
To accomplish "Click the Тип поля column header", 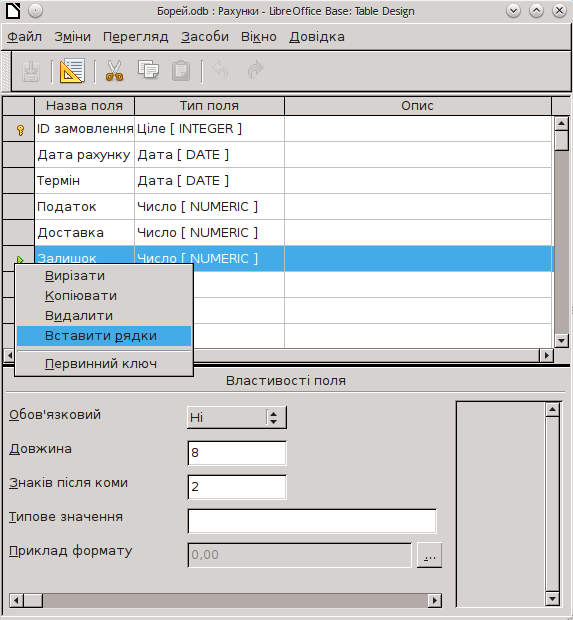I will (x=209, y=106).
